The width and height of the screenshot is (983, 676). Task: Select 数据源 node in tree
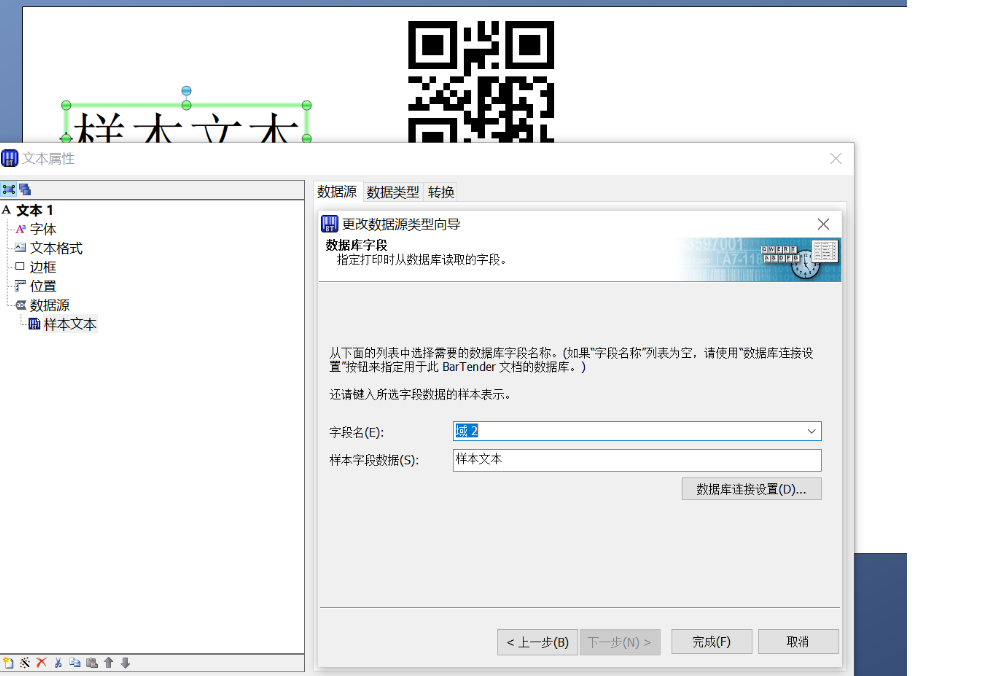[50, 305]
